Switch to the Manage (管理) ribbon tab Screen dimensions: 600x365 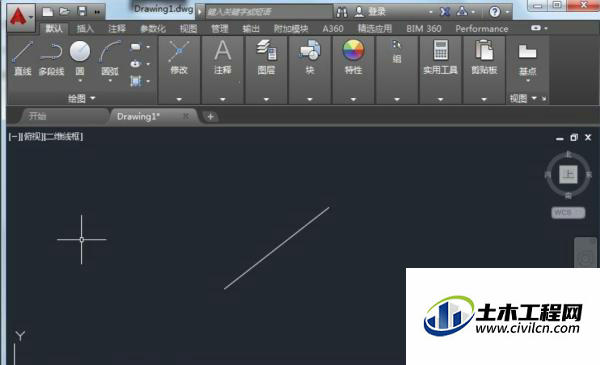(220, 29)
